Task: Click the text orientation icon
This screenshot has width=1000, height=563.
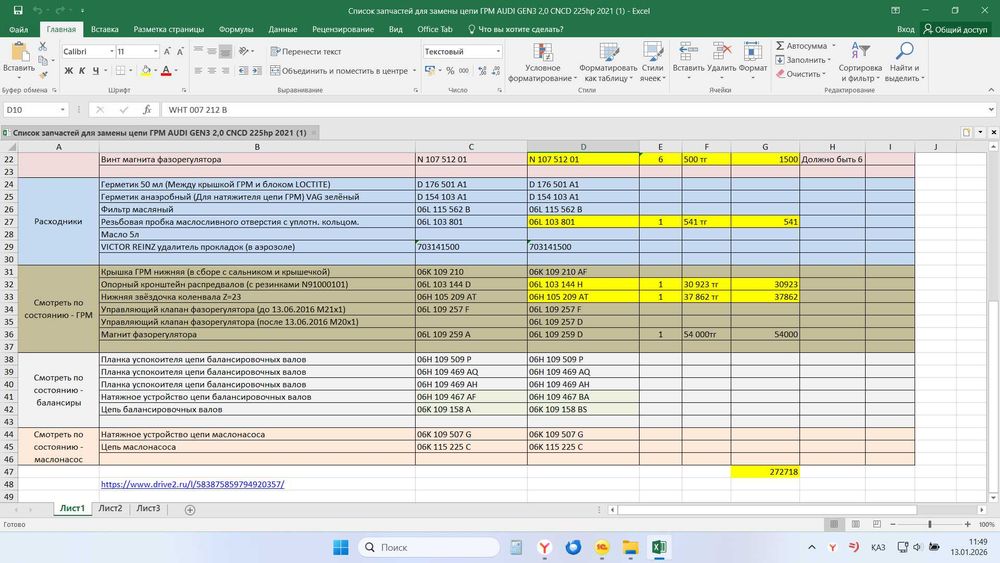Action: 244,51
